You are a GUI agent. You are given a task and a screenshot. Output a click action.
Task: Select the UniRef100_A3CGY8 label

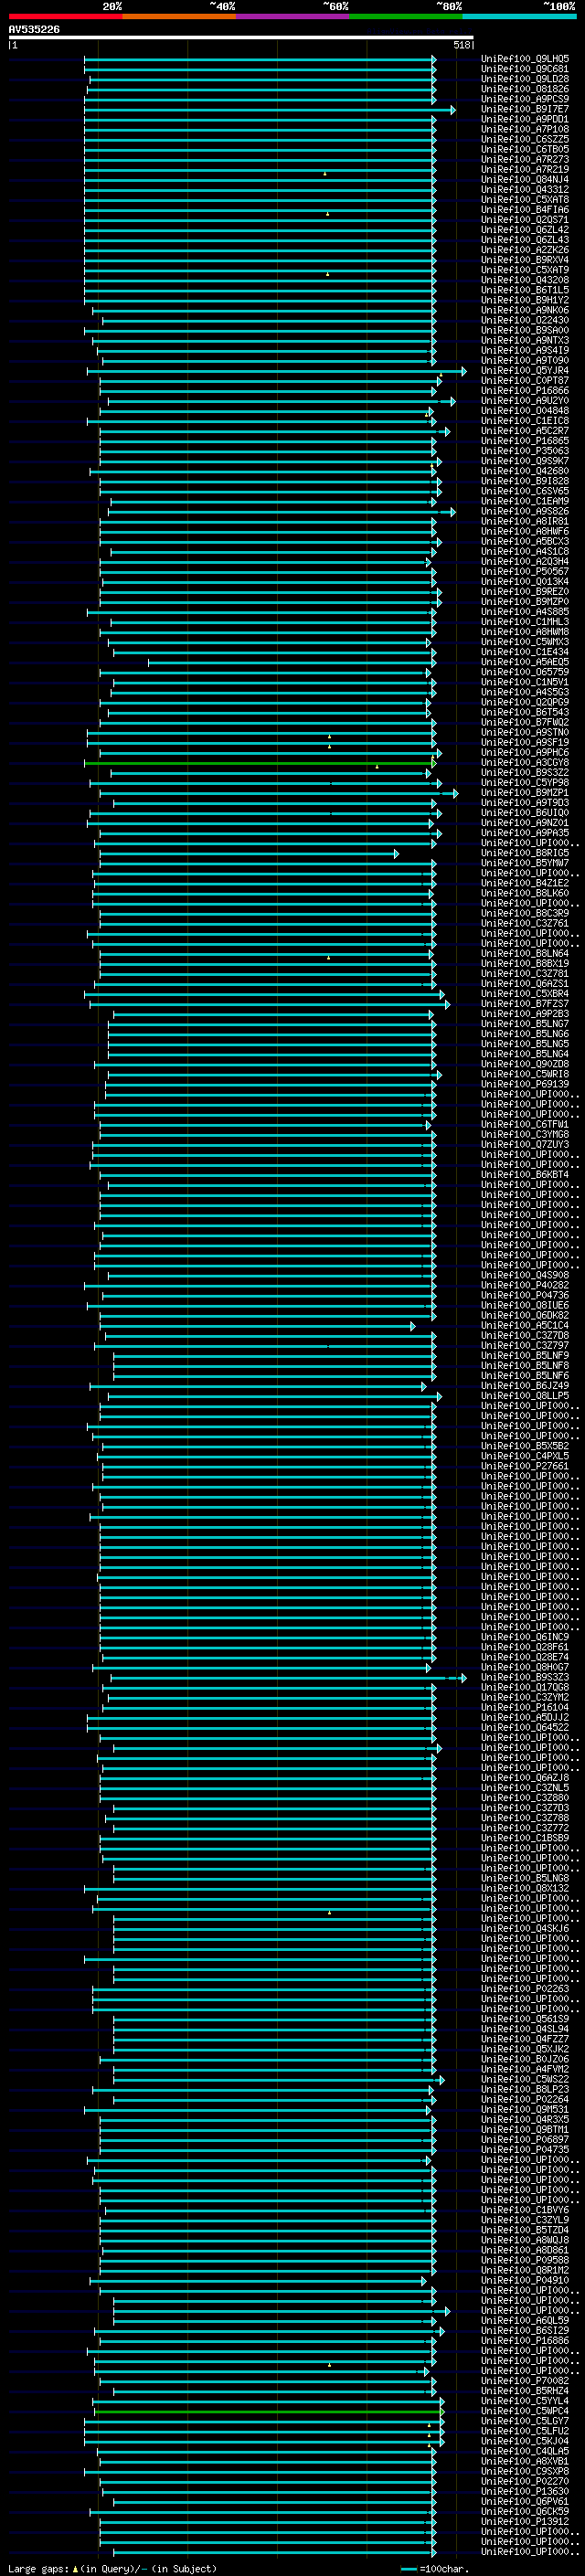[525, 762]
